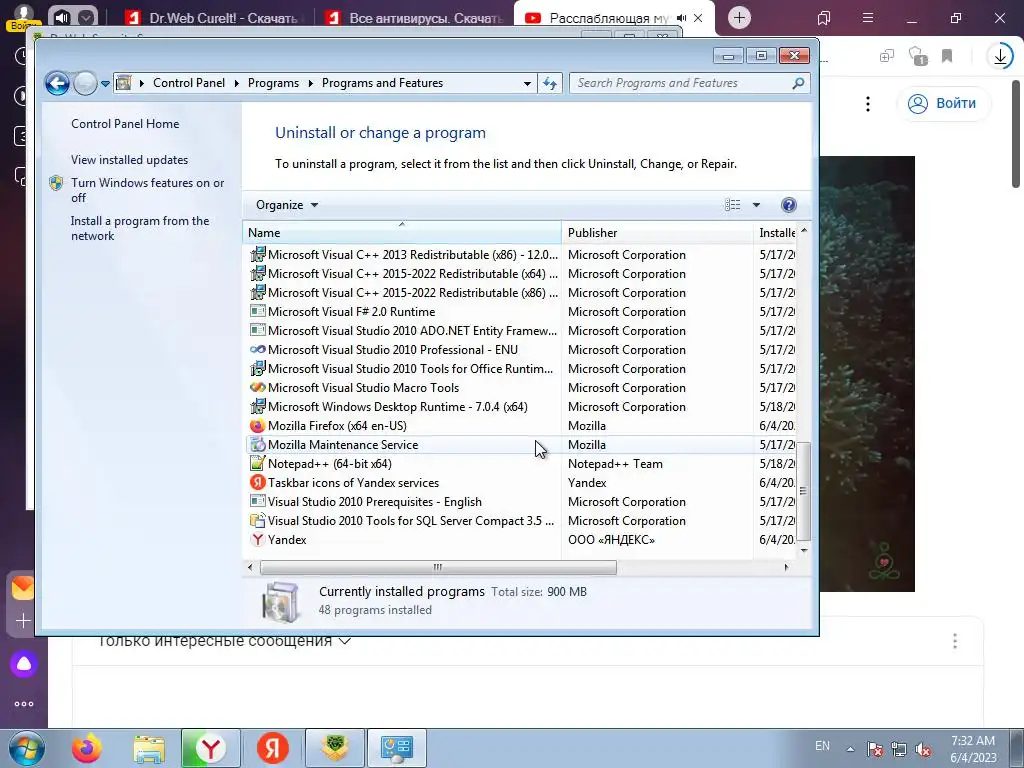Screen dimensions: 1024x768
Task: Open the browser bookmarks panel icon
Action: 824,18
